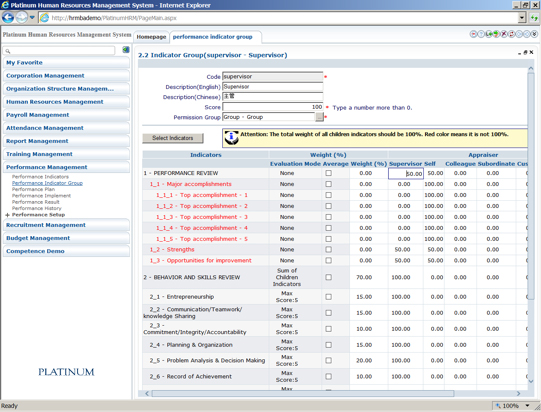Viewport: 541px width, 412px height.
Task: Open the status bar zoom level dropdown
Action: coord(527,406)
